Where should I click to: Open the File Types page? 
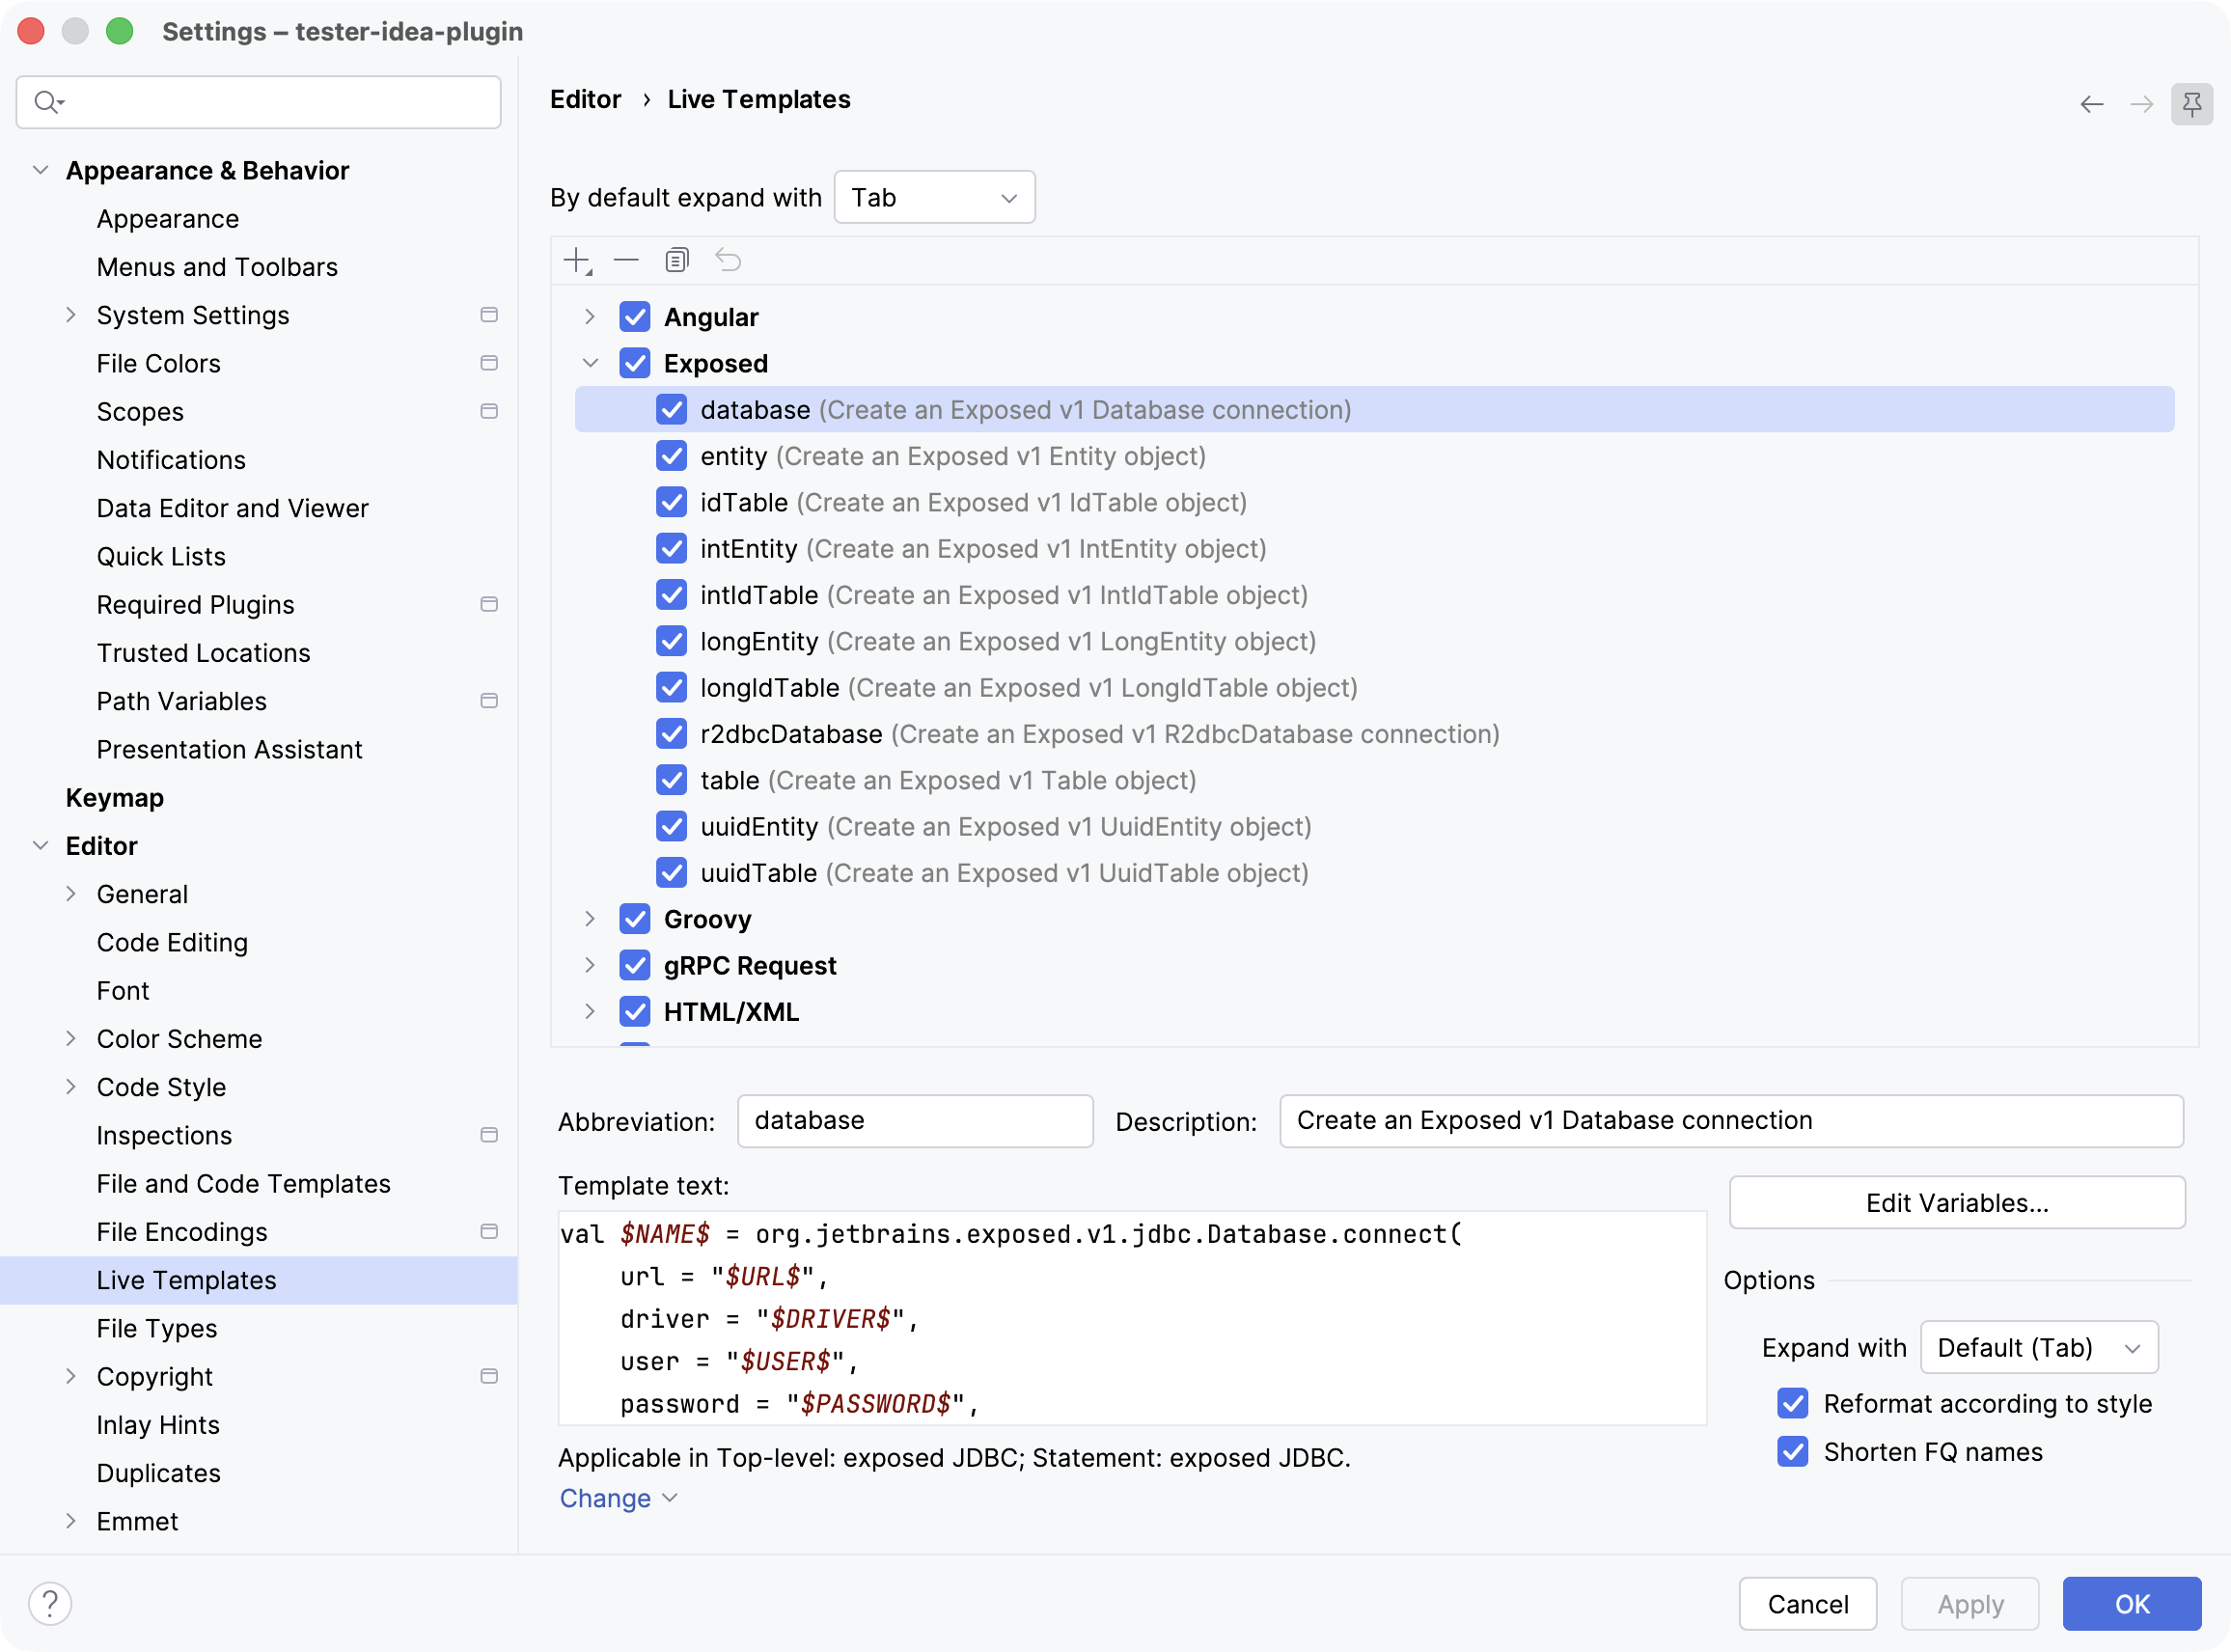click(157, 1328)
